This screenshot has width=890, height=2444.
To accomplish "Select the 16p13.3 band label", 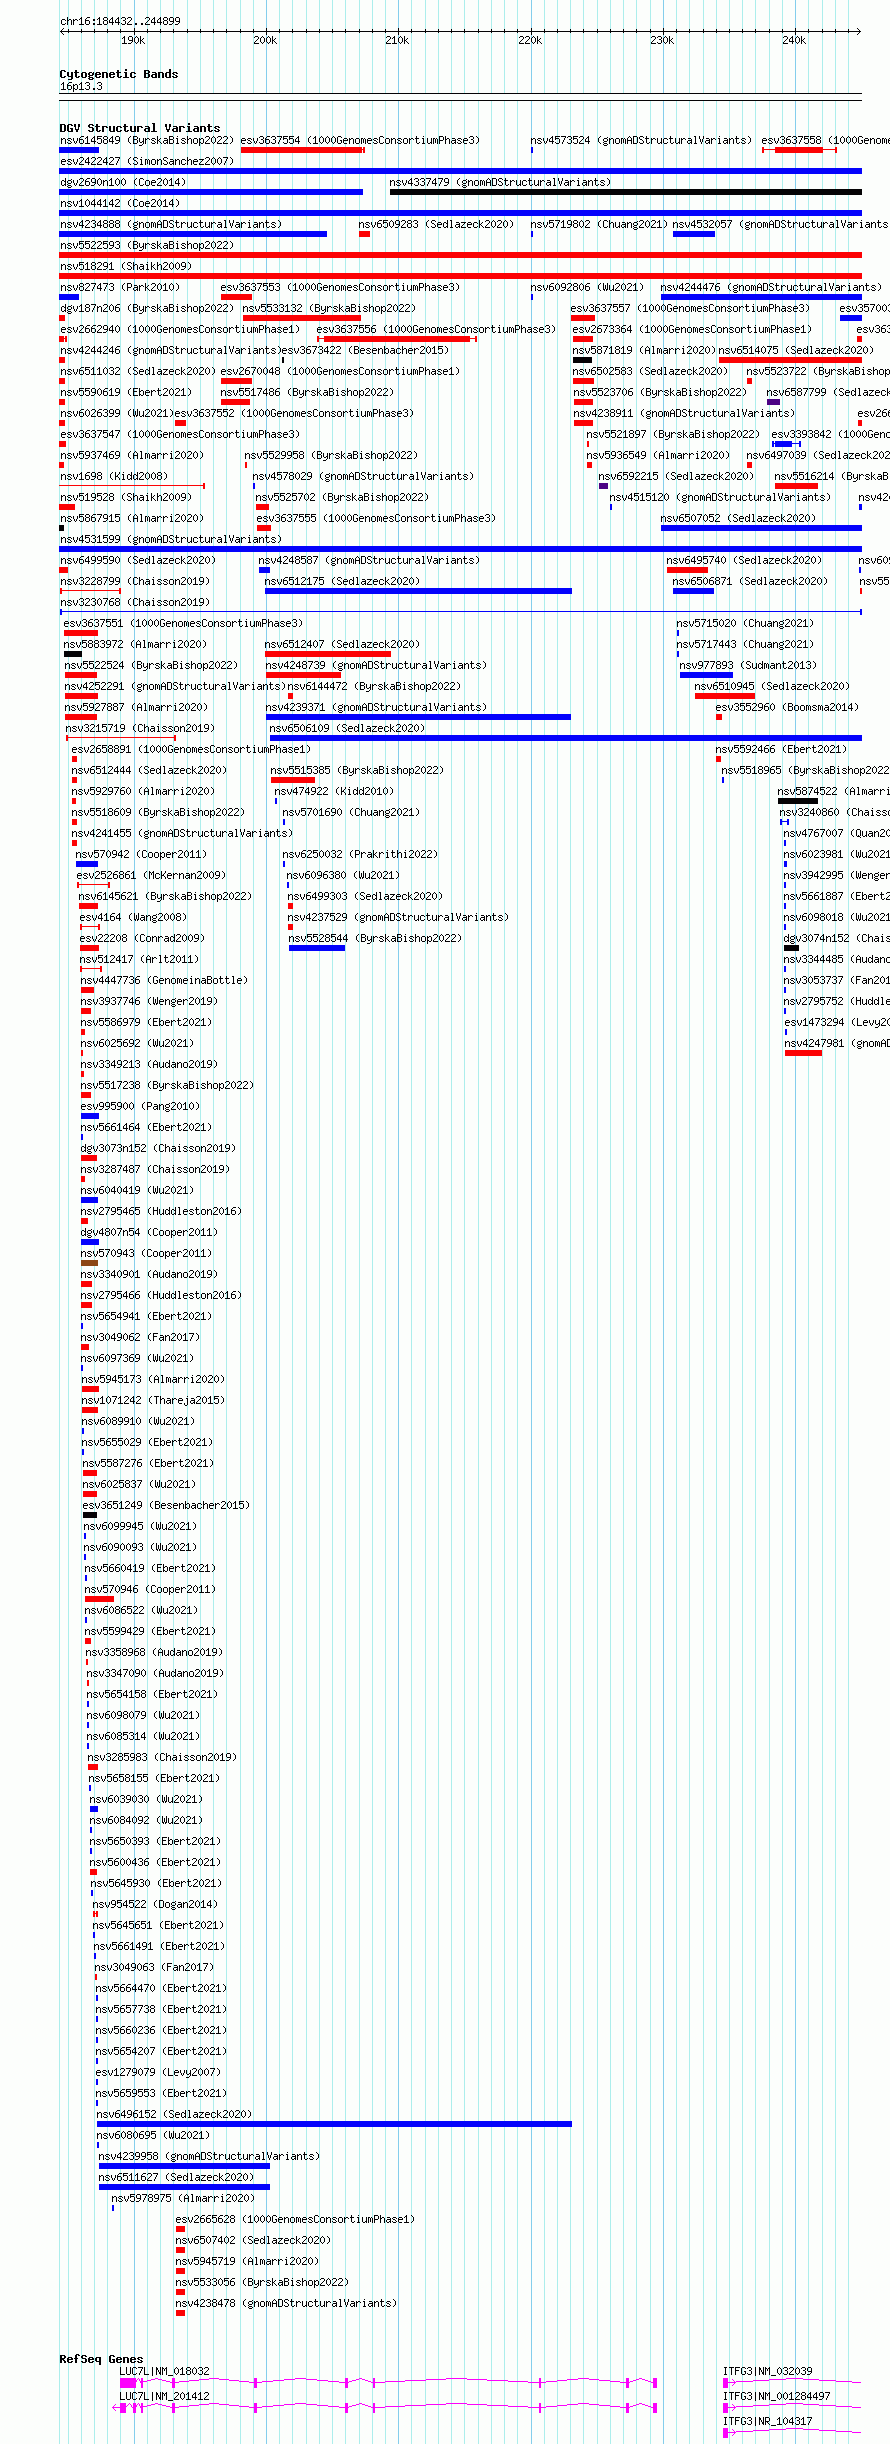I will point(81,87).
